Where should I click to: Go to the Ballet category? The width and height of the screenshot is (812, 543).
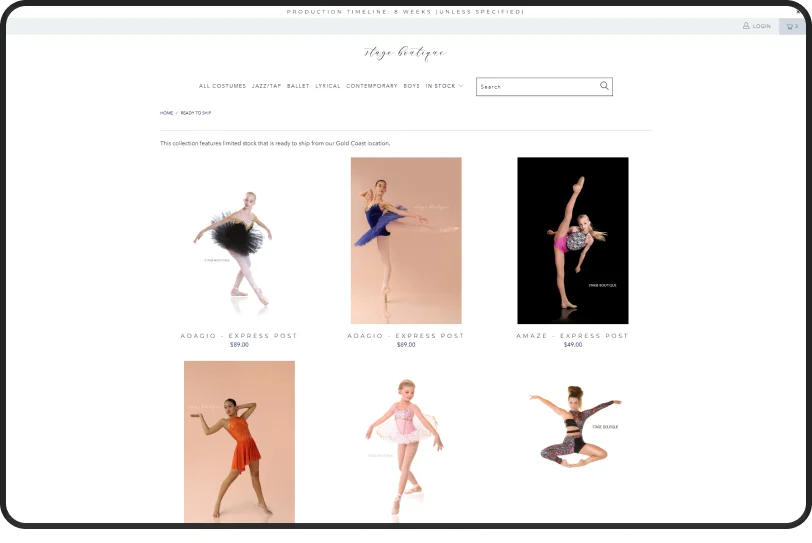tap(298, 86)
